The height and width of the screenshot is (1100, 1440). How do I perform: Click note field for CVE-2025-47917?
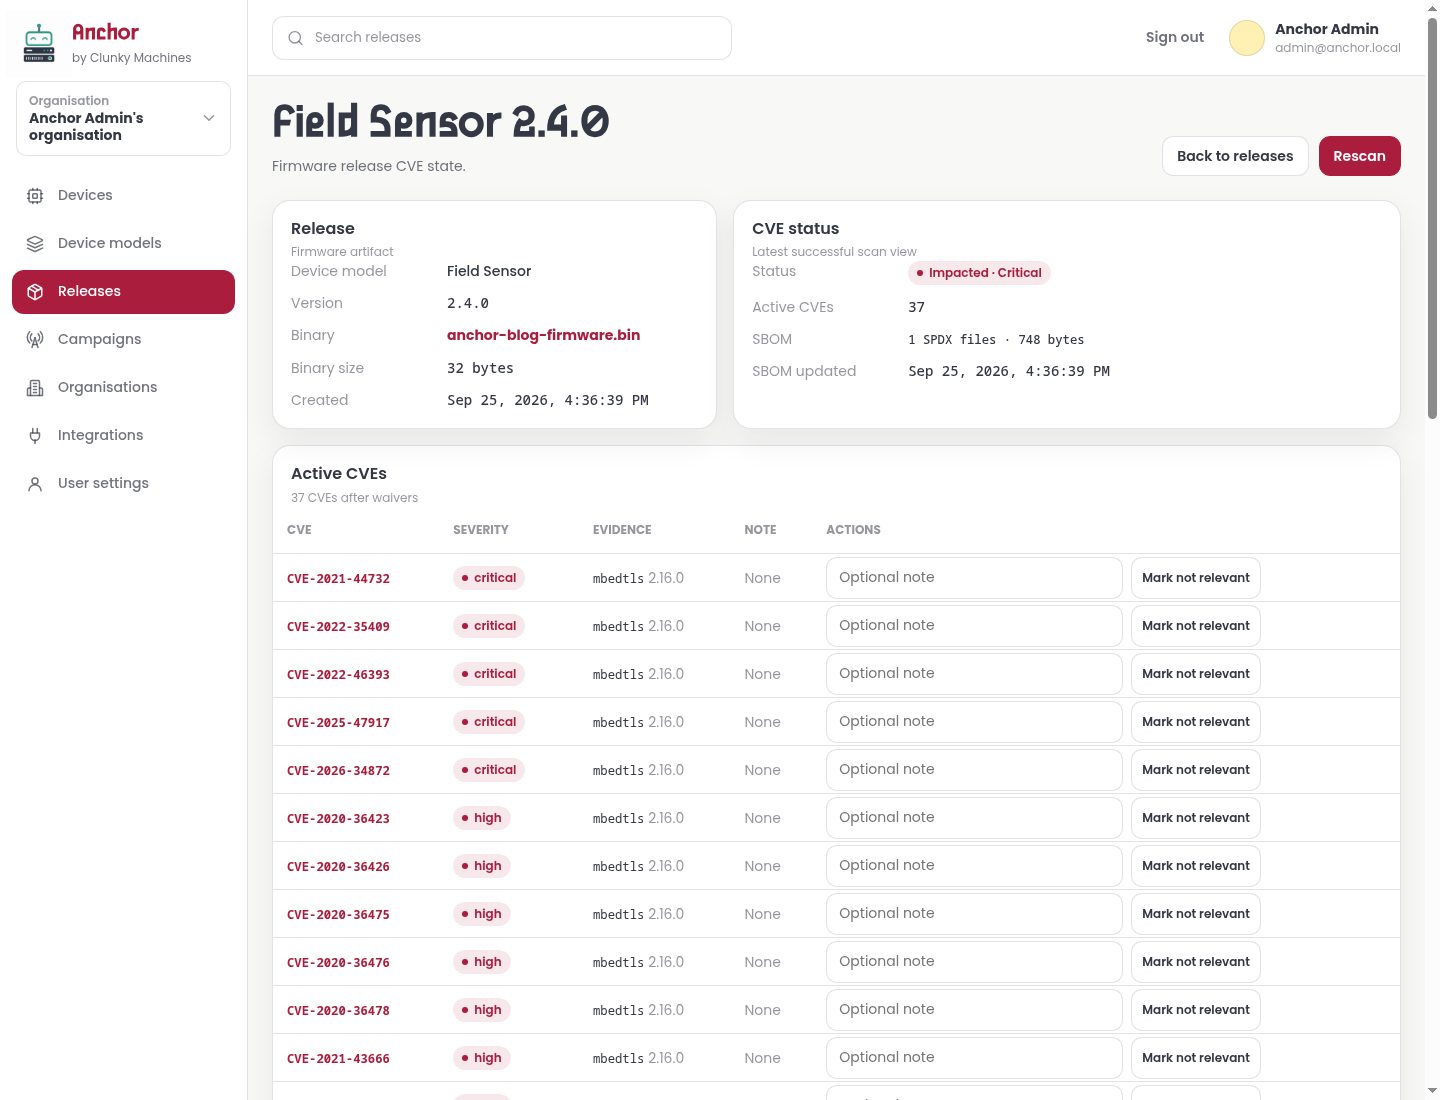pos(974,722)
